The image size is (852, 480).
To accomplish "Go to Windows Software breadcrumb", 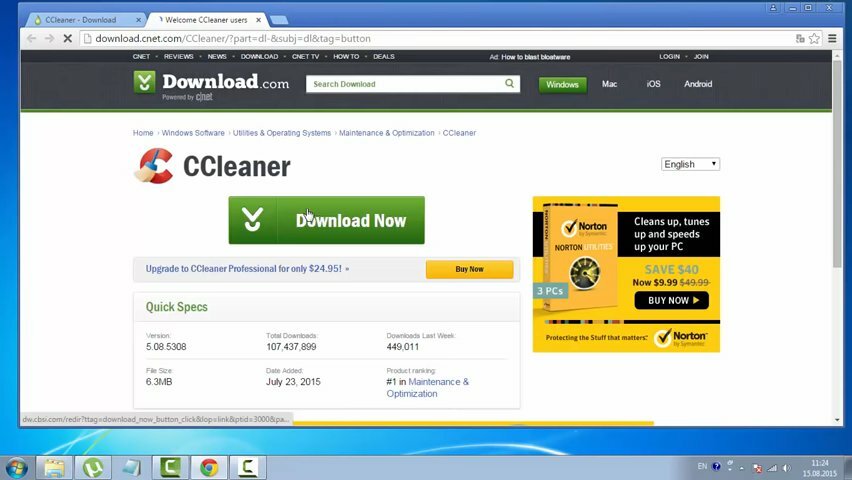I will (193, 133).
